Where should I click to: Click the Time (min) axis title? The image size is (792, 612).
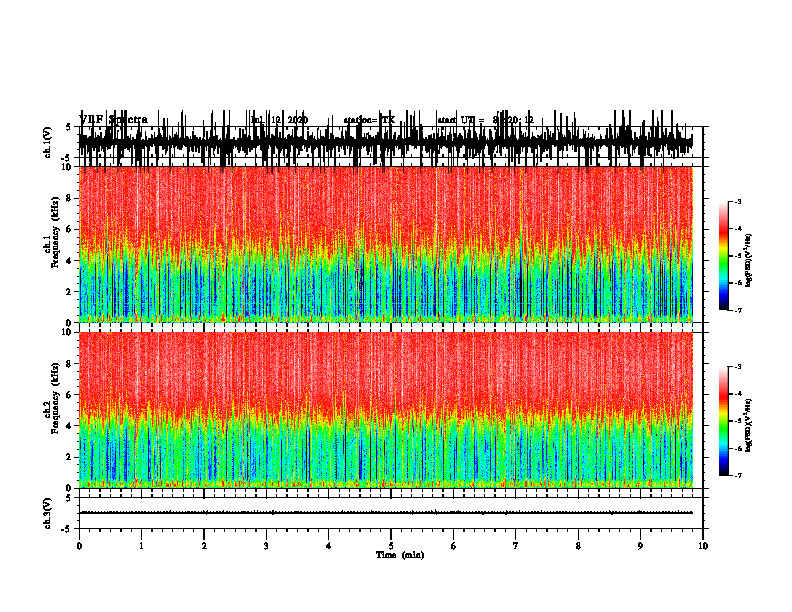pyautogui.click(x=400, y=555)
